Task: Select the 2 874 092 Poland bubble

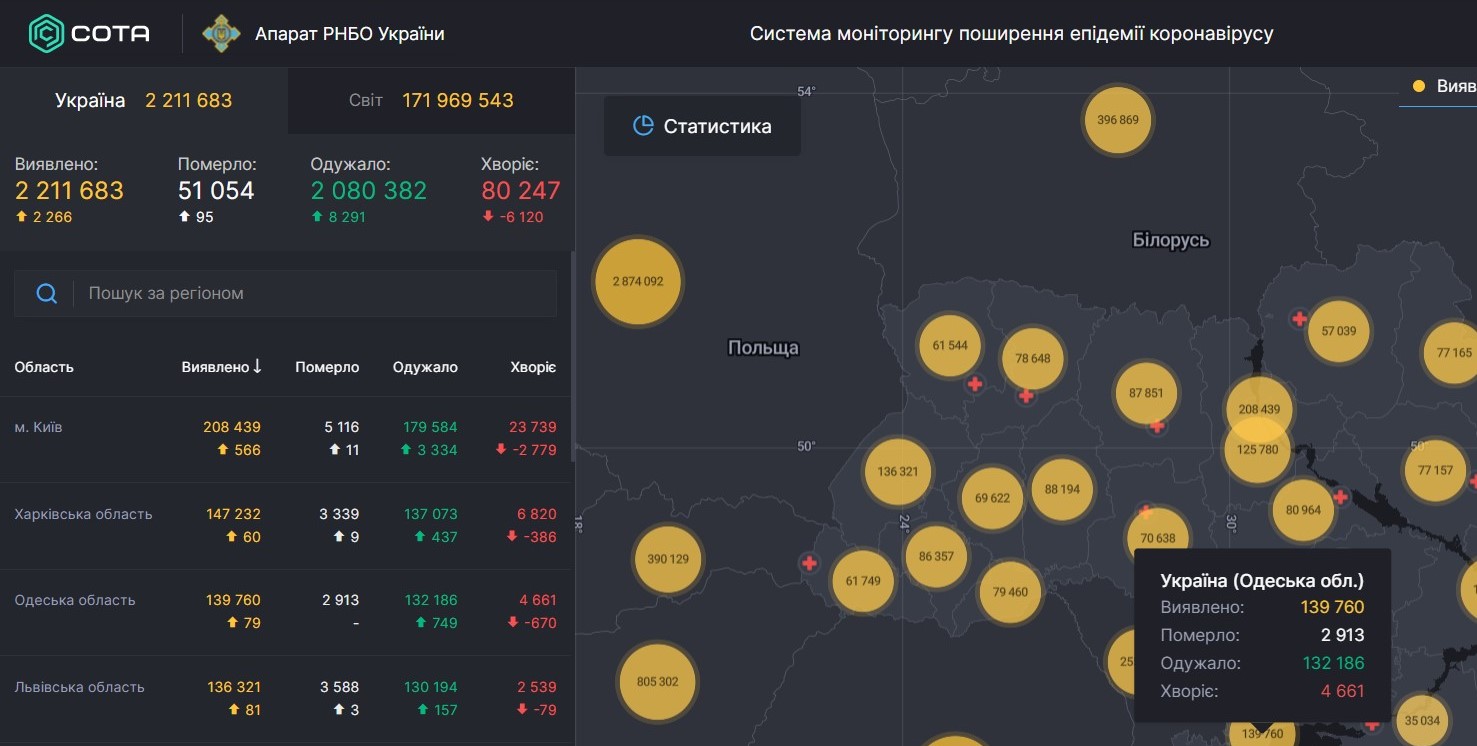Action: click(x=638, y=281)
